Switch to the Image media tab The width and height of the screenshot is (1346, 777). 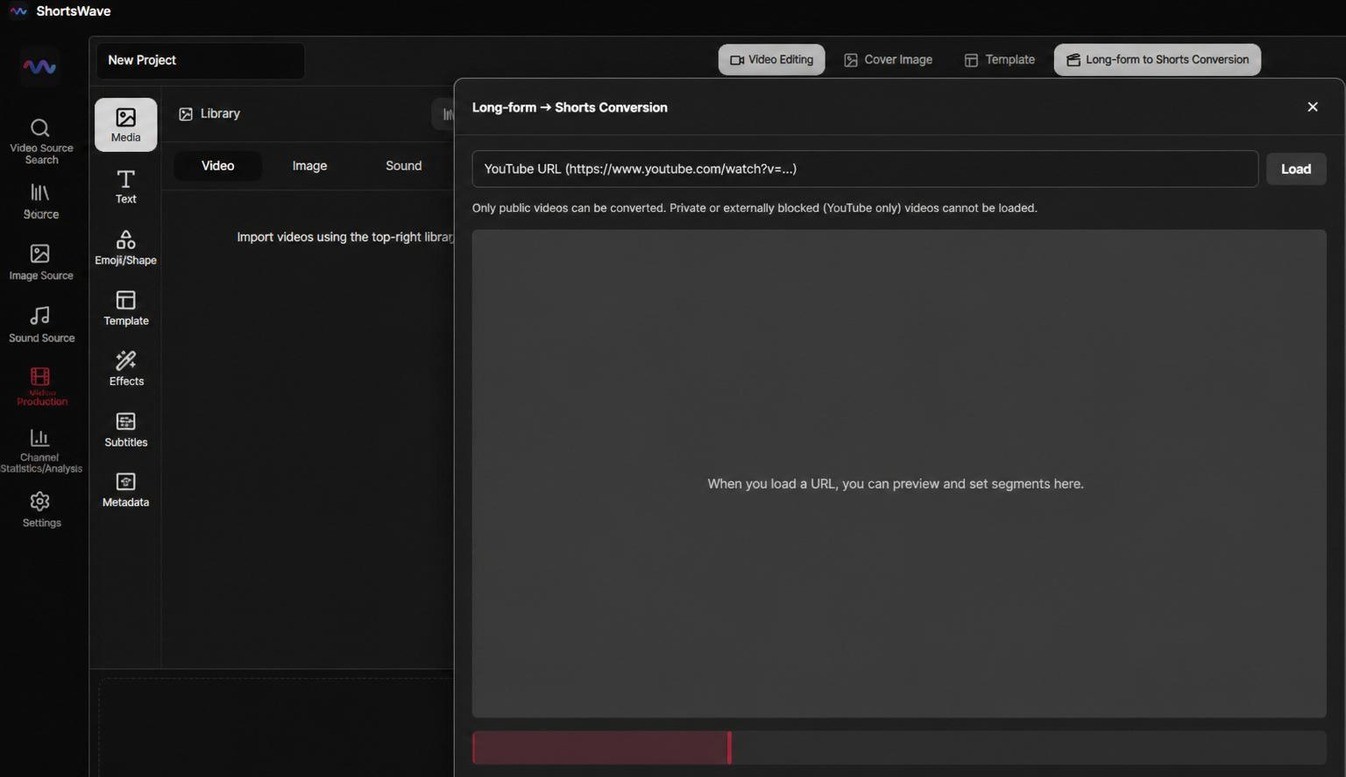310,166
